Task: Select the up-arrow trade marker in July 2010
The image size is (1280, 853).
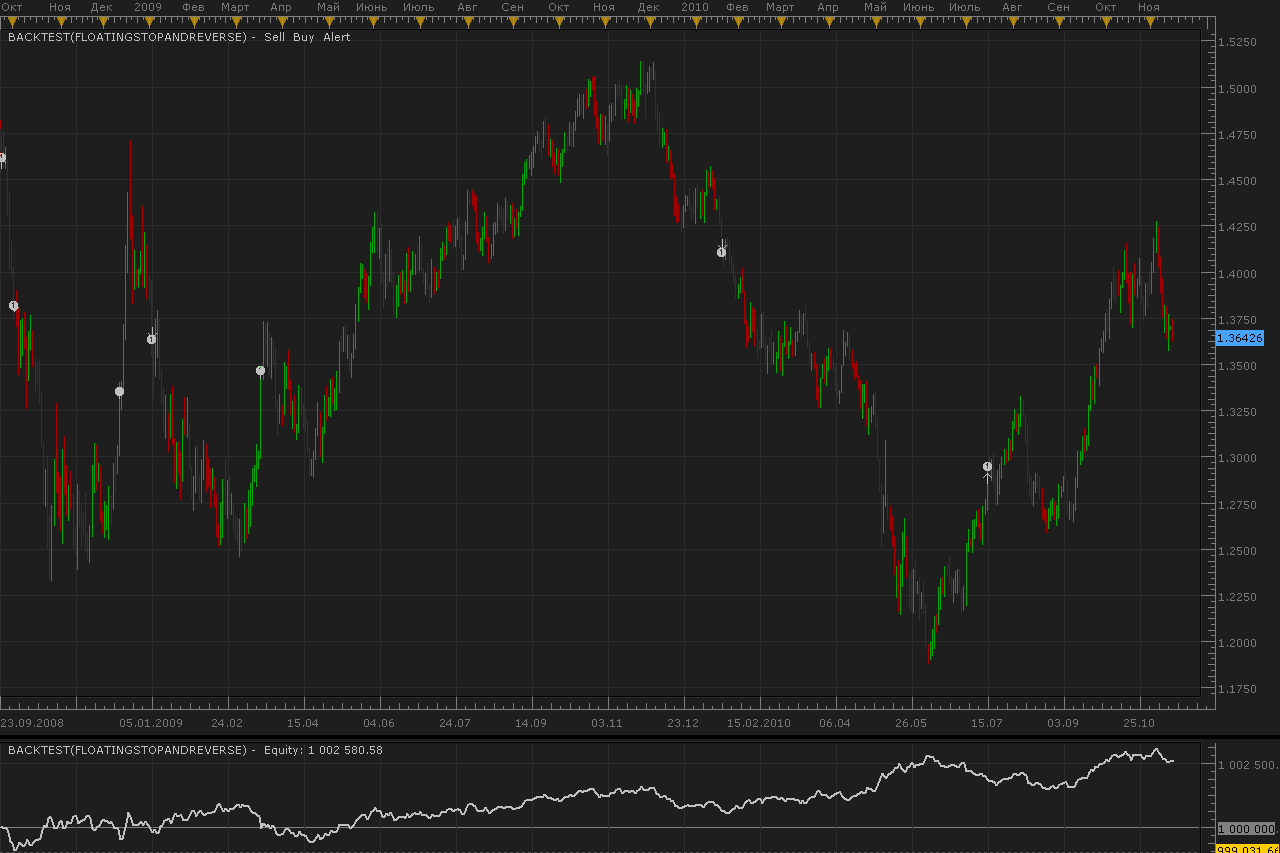Action: 988,470
